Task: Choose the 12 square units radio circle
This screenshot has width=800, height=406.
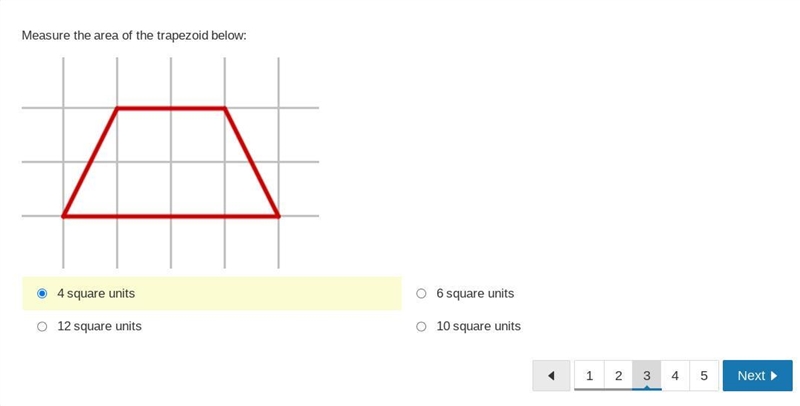Action: tap(42, 326)
